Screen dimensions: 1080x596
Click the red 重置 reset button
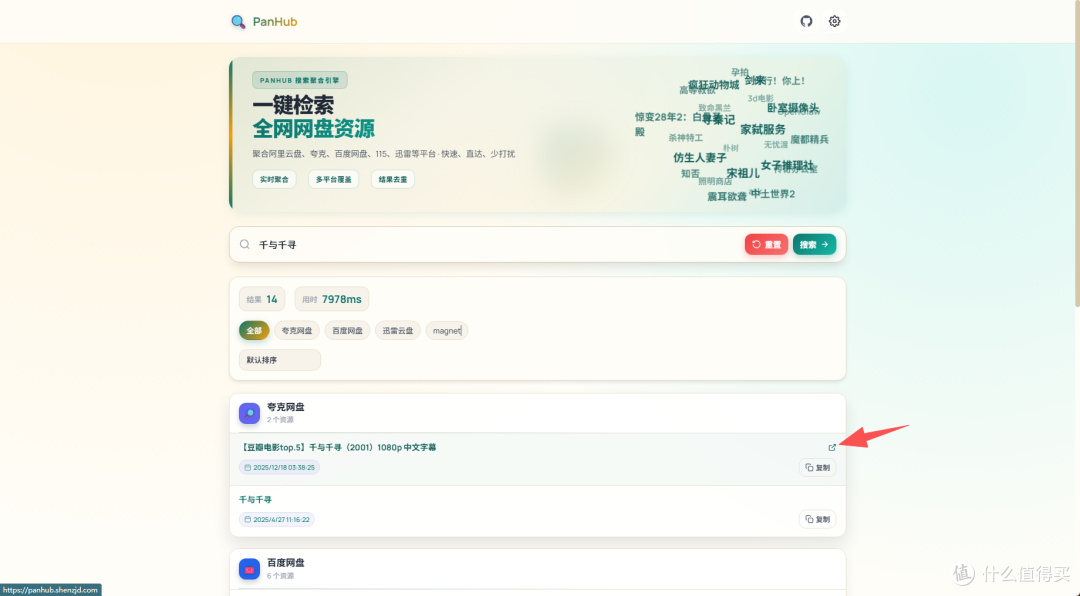766,245
